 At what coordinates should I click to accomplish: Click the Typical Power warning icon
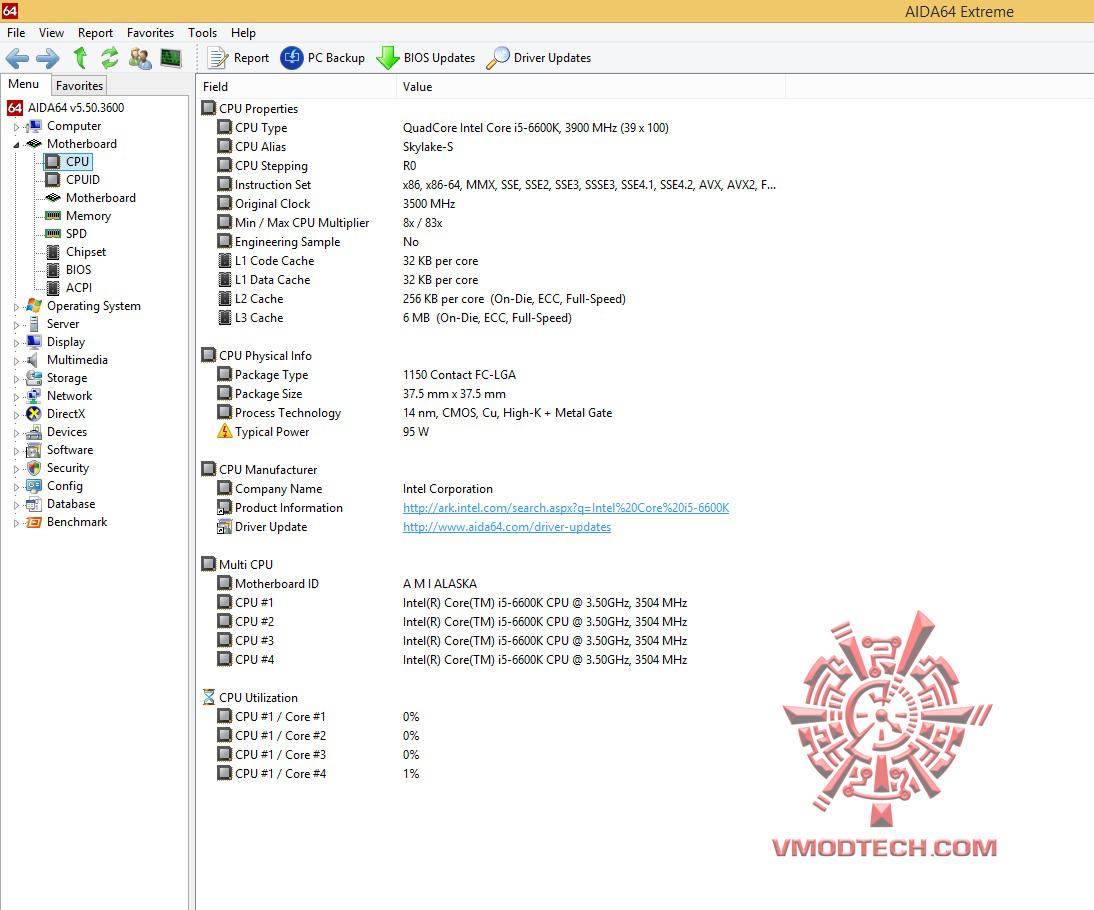(x=225, y=431)
